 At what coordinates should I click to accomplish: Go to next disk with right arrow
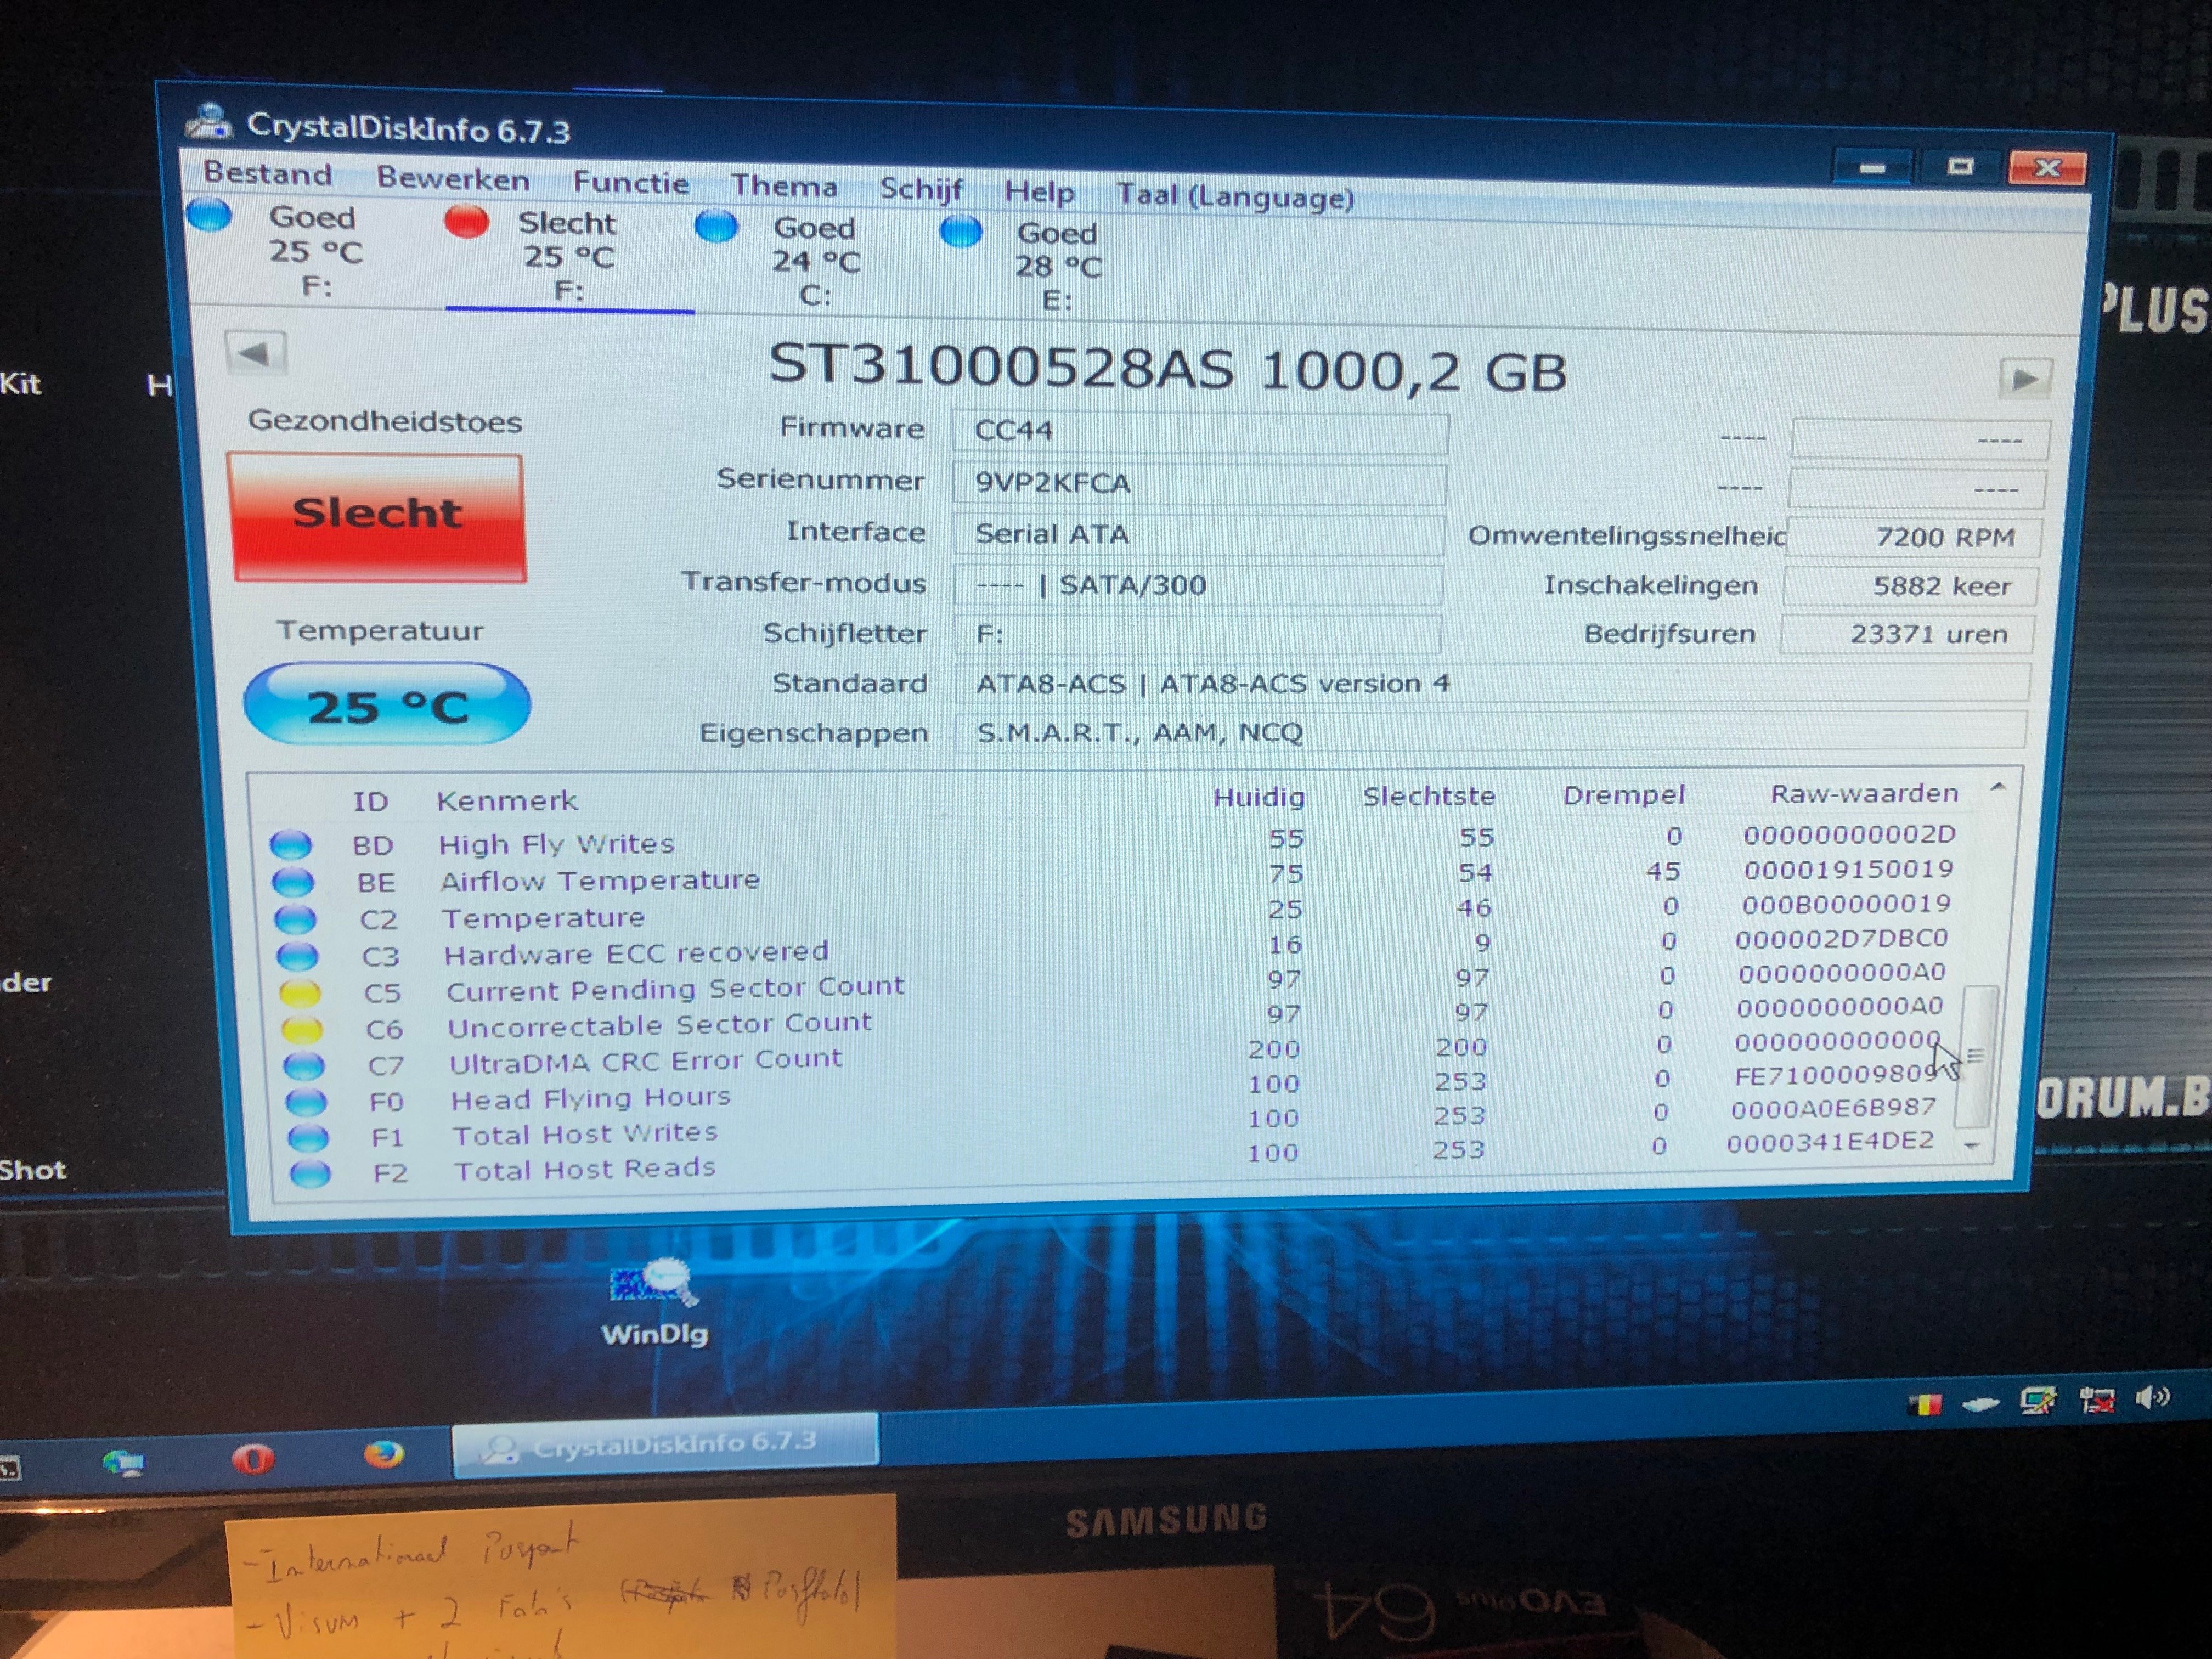coord(2024,379)
